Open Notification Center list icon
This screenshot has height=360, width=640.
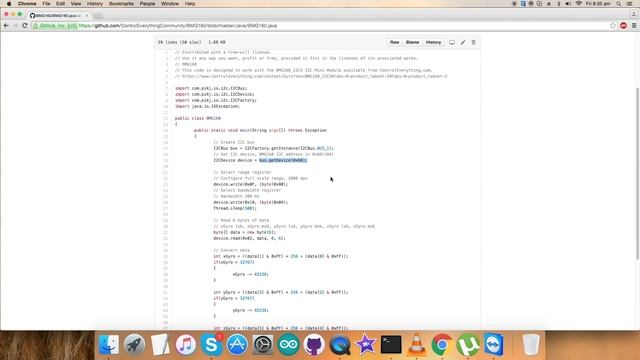pos(630,4)
